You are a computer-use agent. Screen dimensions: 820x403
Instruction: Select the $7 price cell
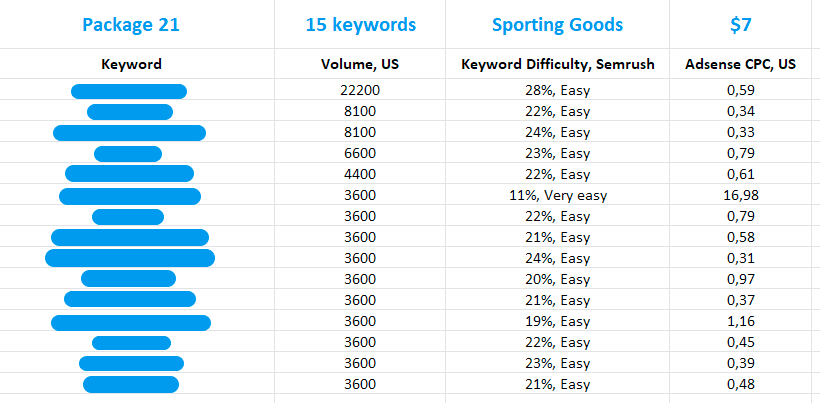click(x=741, y=25)
